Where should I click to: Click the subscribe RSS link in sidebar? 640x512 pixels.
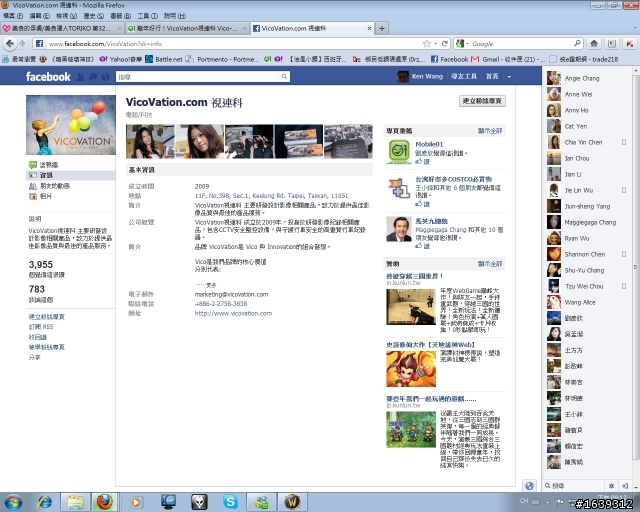[x=41, y=327]
